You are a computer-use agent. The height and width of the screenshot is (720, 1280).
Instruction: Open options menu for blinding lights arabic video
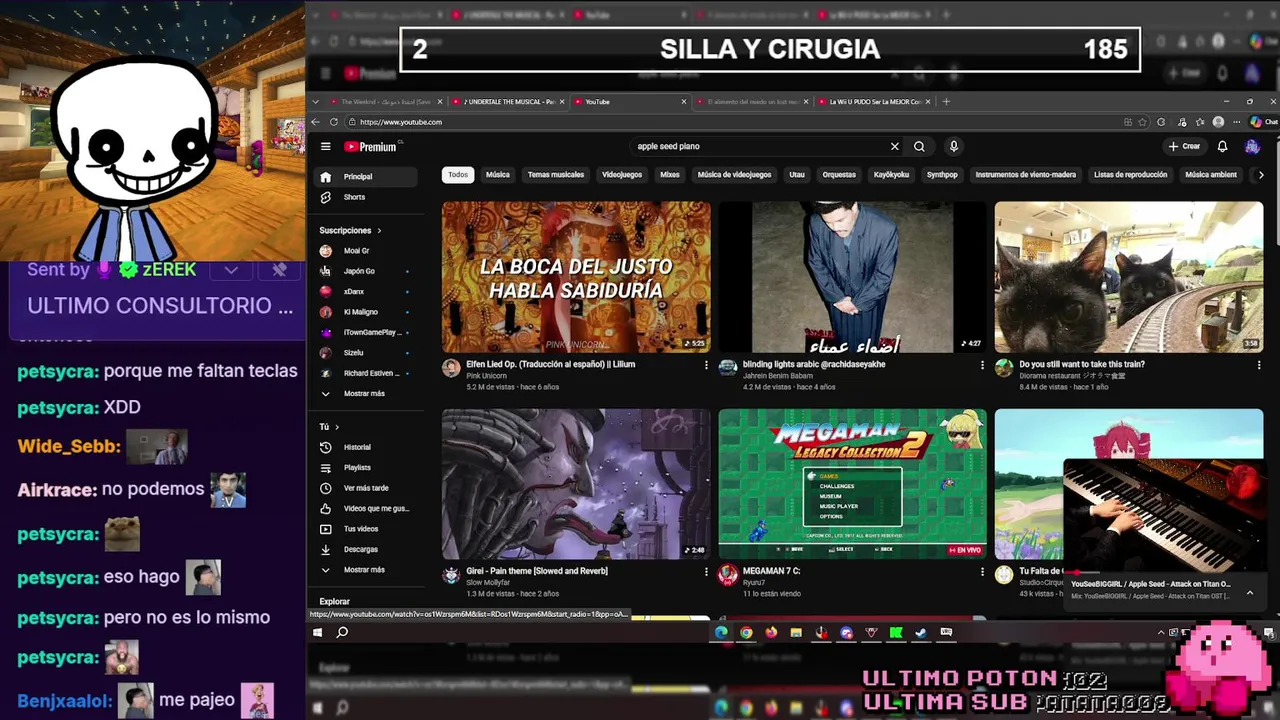tap(982, 365)
